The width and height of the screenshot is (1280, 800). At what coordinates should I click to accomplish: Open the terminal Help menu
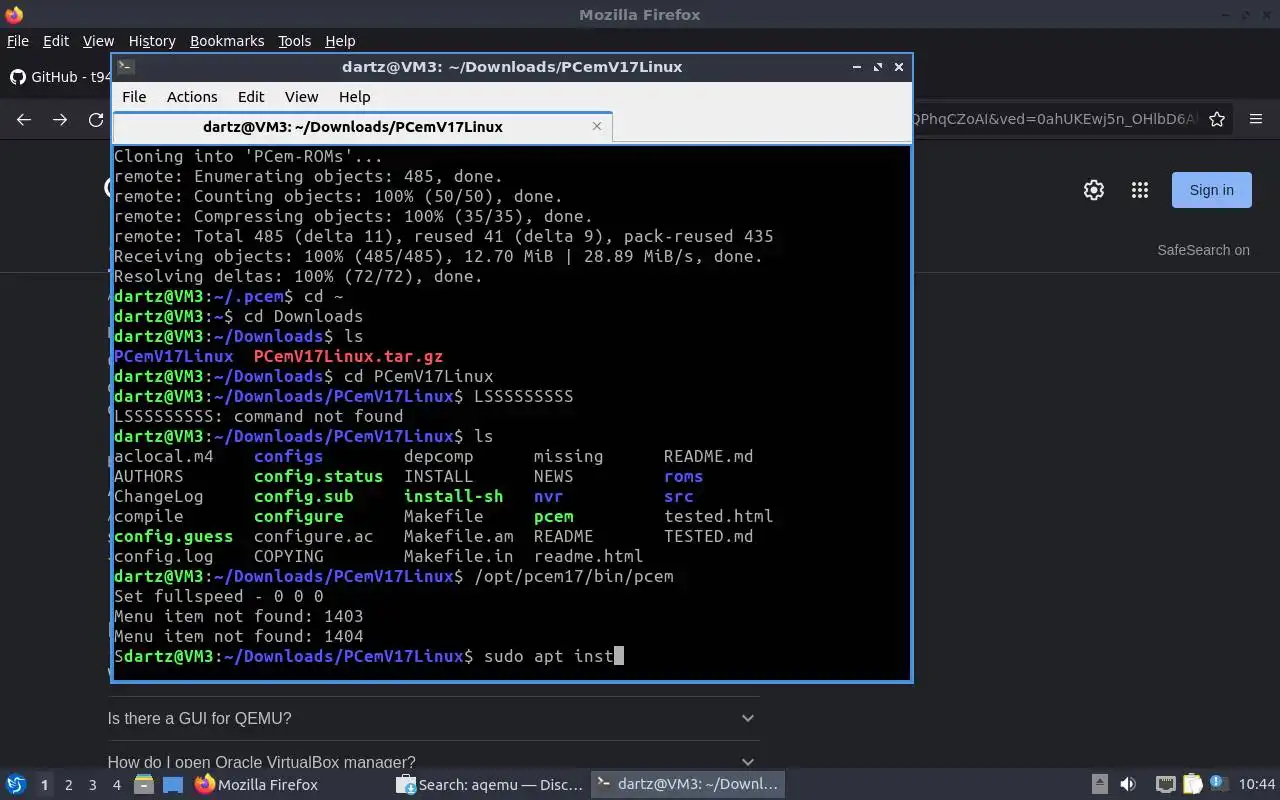[x=354, y=97]
